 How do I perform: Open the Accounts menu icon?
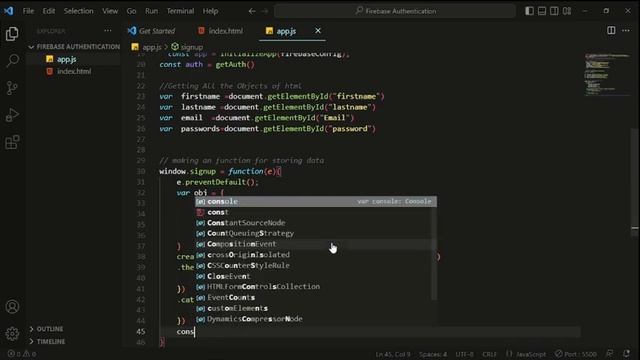coord(12,307)
